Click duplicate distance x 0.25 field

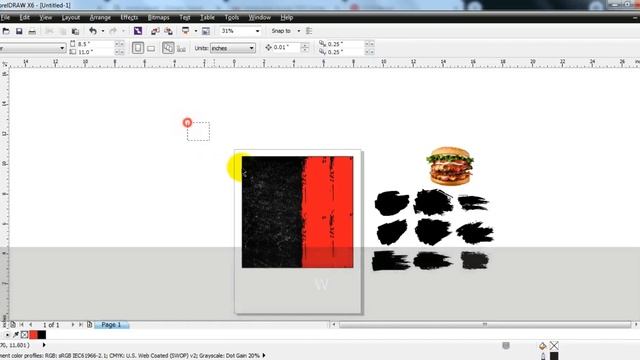[x=345, y=44]
